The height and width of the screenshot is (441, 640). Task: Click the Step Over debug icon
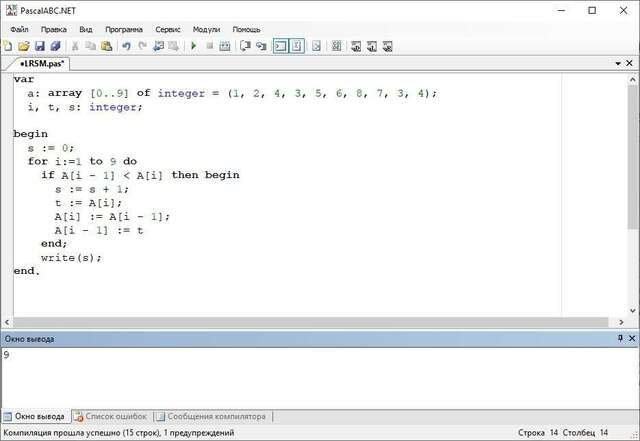point(245,46)
